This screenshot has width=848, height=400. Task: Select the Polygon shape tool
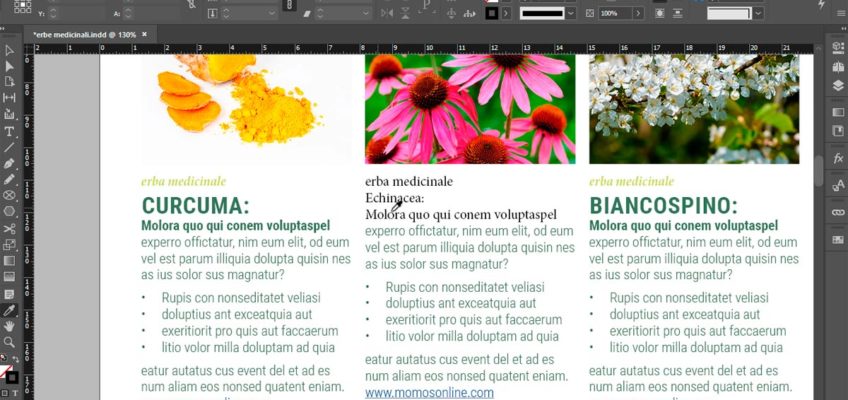tap(9, 211)
